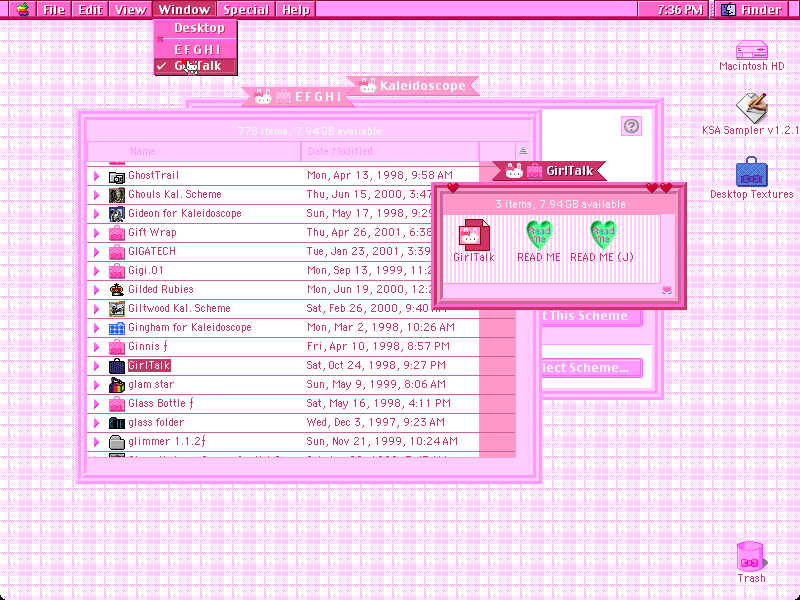The width and height of the screenshot is (800, 600).
Task: Select the Ginnis ƒ row name
Action: coord(147,346)
